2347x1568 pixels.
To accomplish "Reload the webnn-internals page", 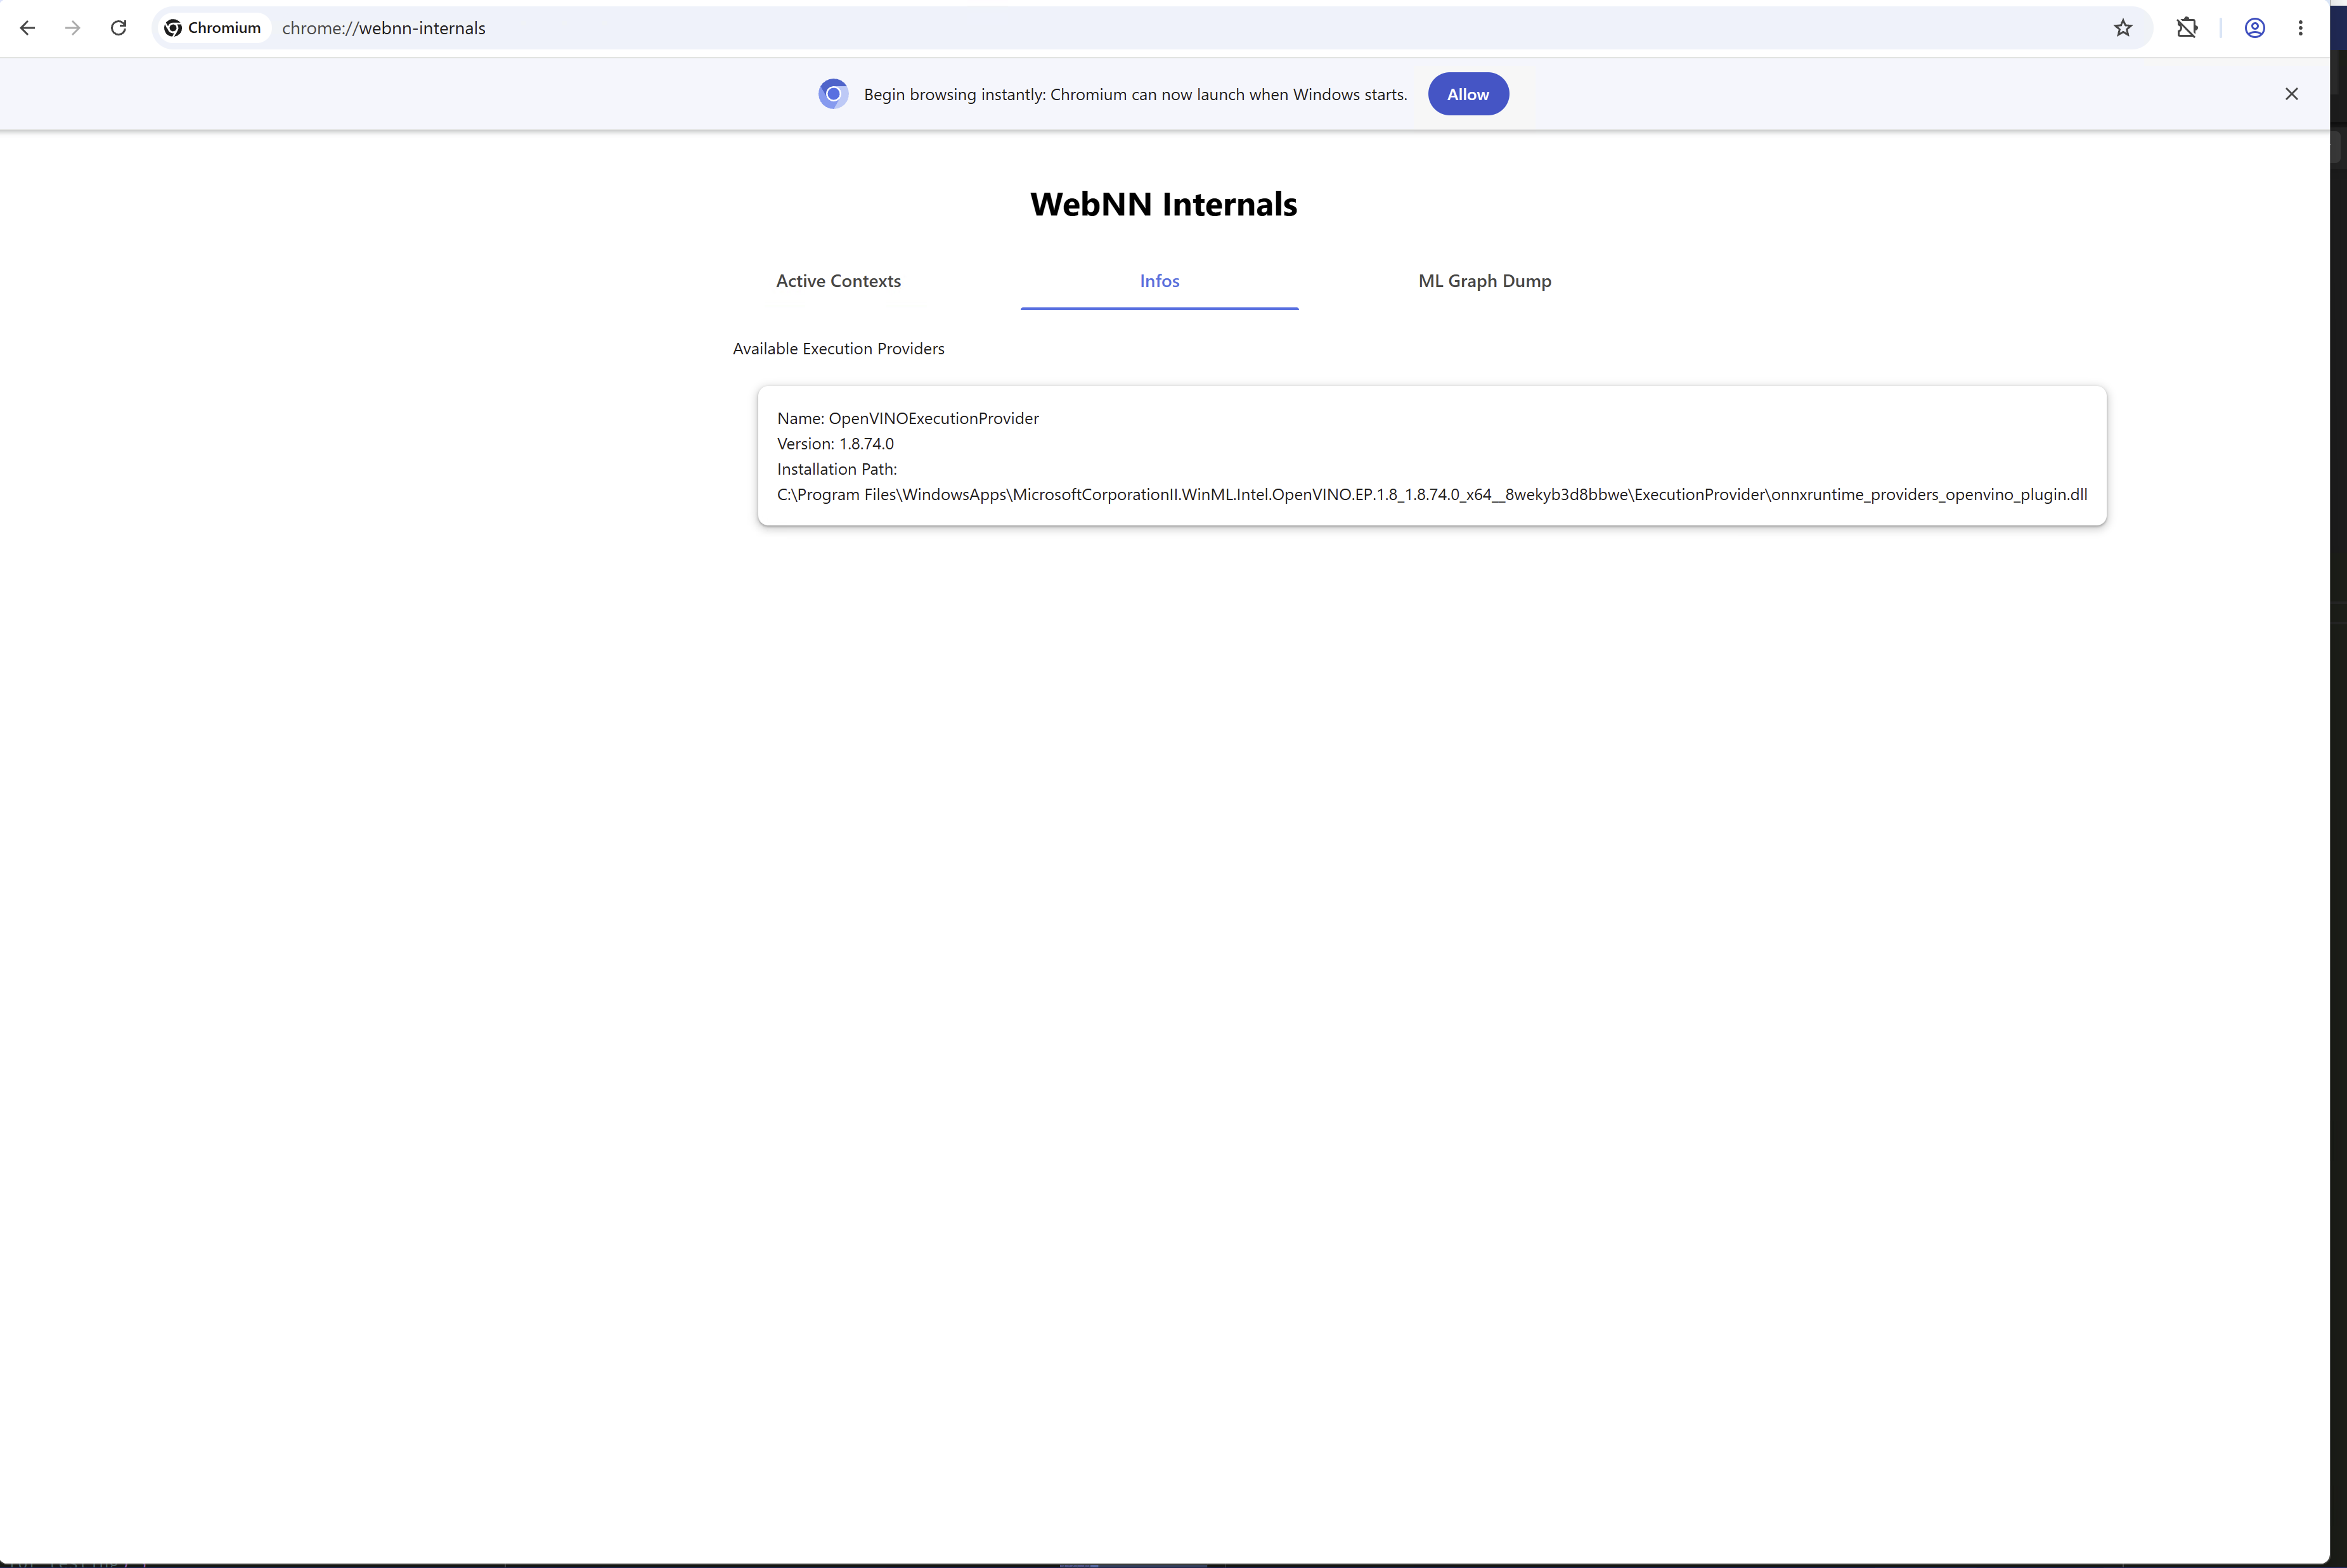I will point(118,28).
